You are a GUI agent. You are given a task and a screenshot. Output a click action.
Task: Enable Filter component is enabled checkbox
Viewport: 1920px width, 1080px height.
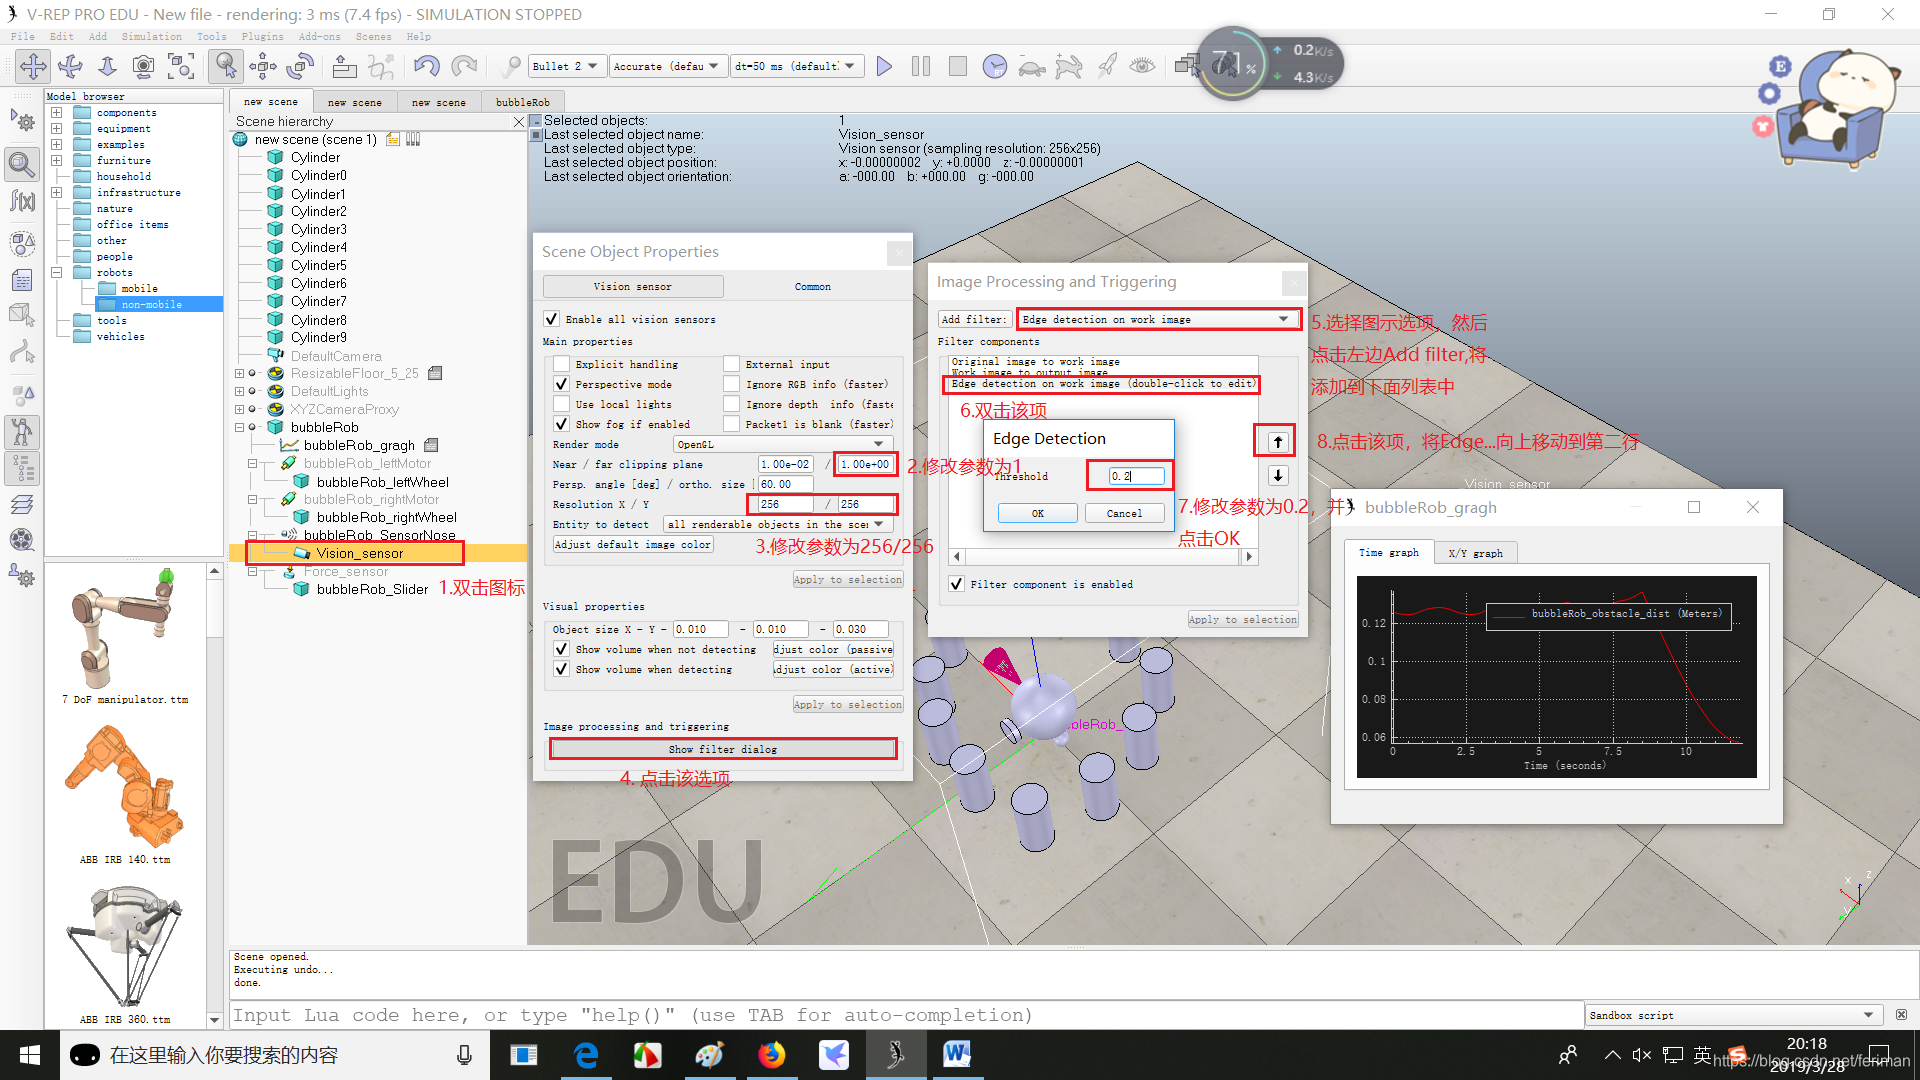click(956, 587)
